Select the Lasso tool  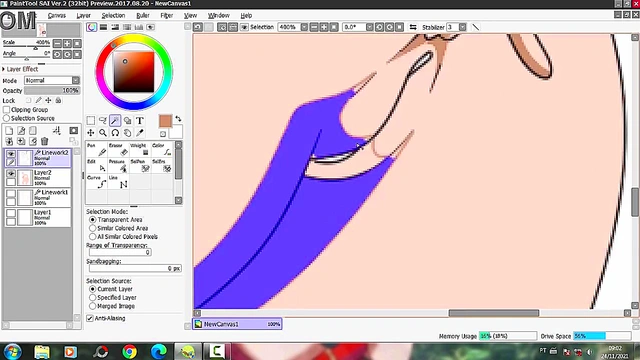(x=103, y=120)
